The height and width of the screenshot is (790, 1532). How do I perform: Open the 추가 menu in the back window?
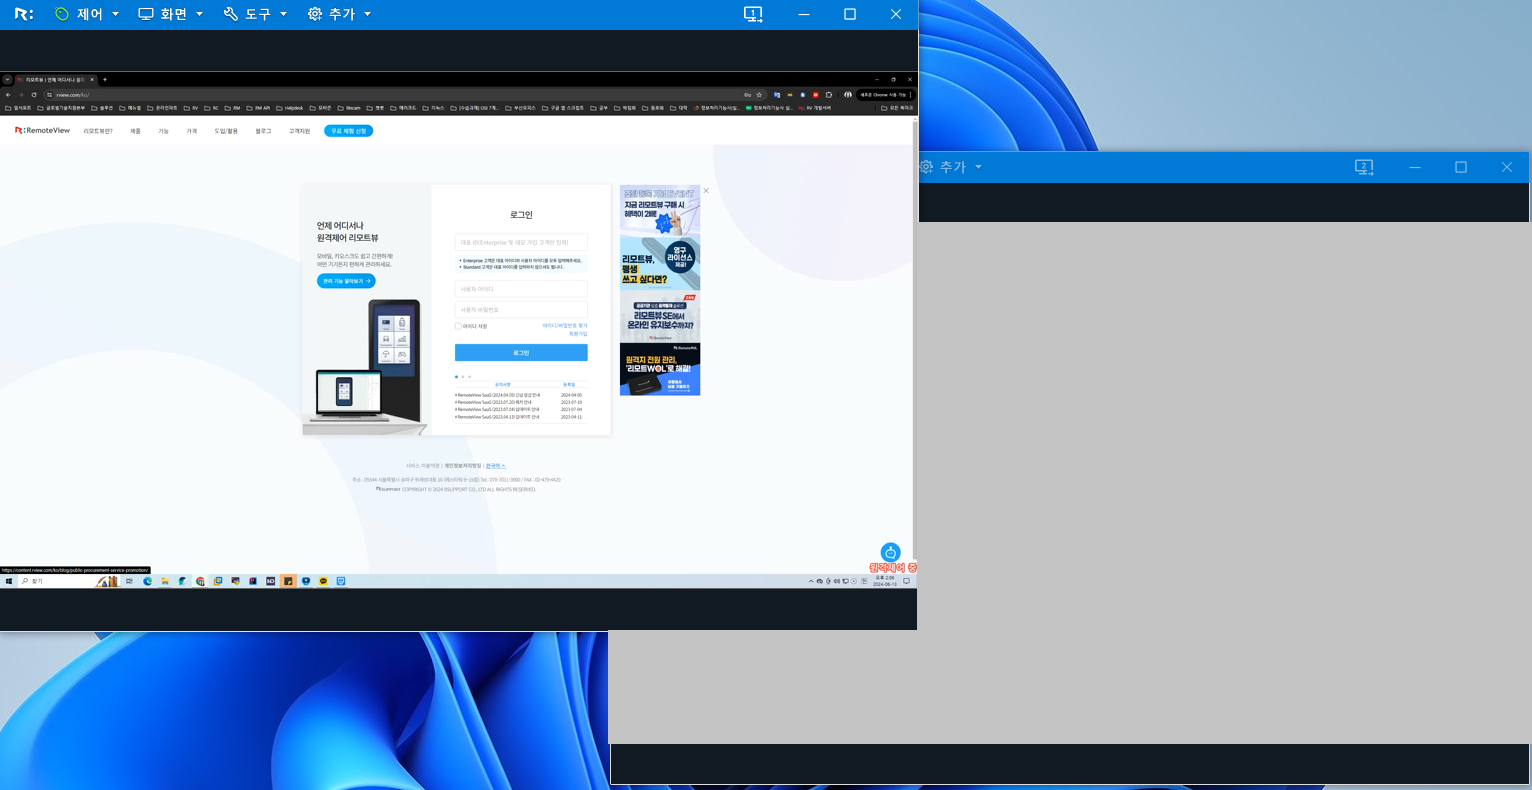point(951,167)
